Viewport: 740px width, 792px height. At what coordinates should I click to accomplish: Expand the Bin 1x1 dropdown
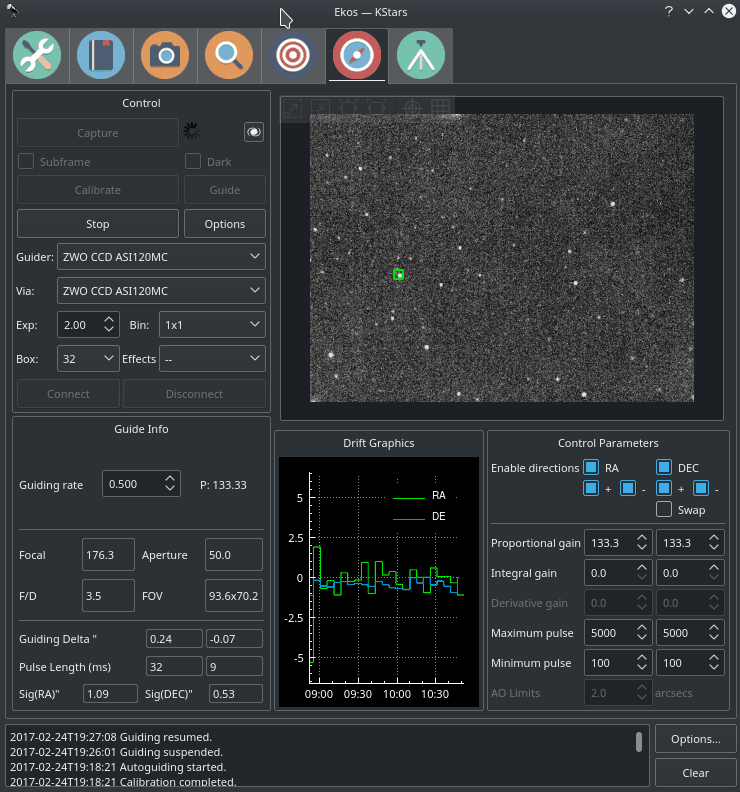tap(212, 325)
